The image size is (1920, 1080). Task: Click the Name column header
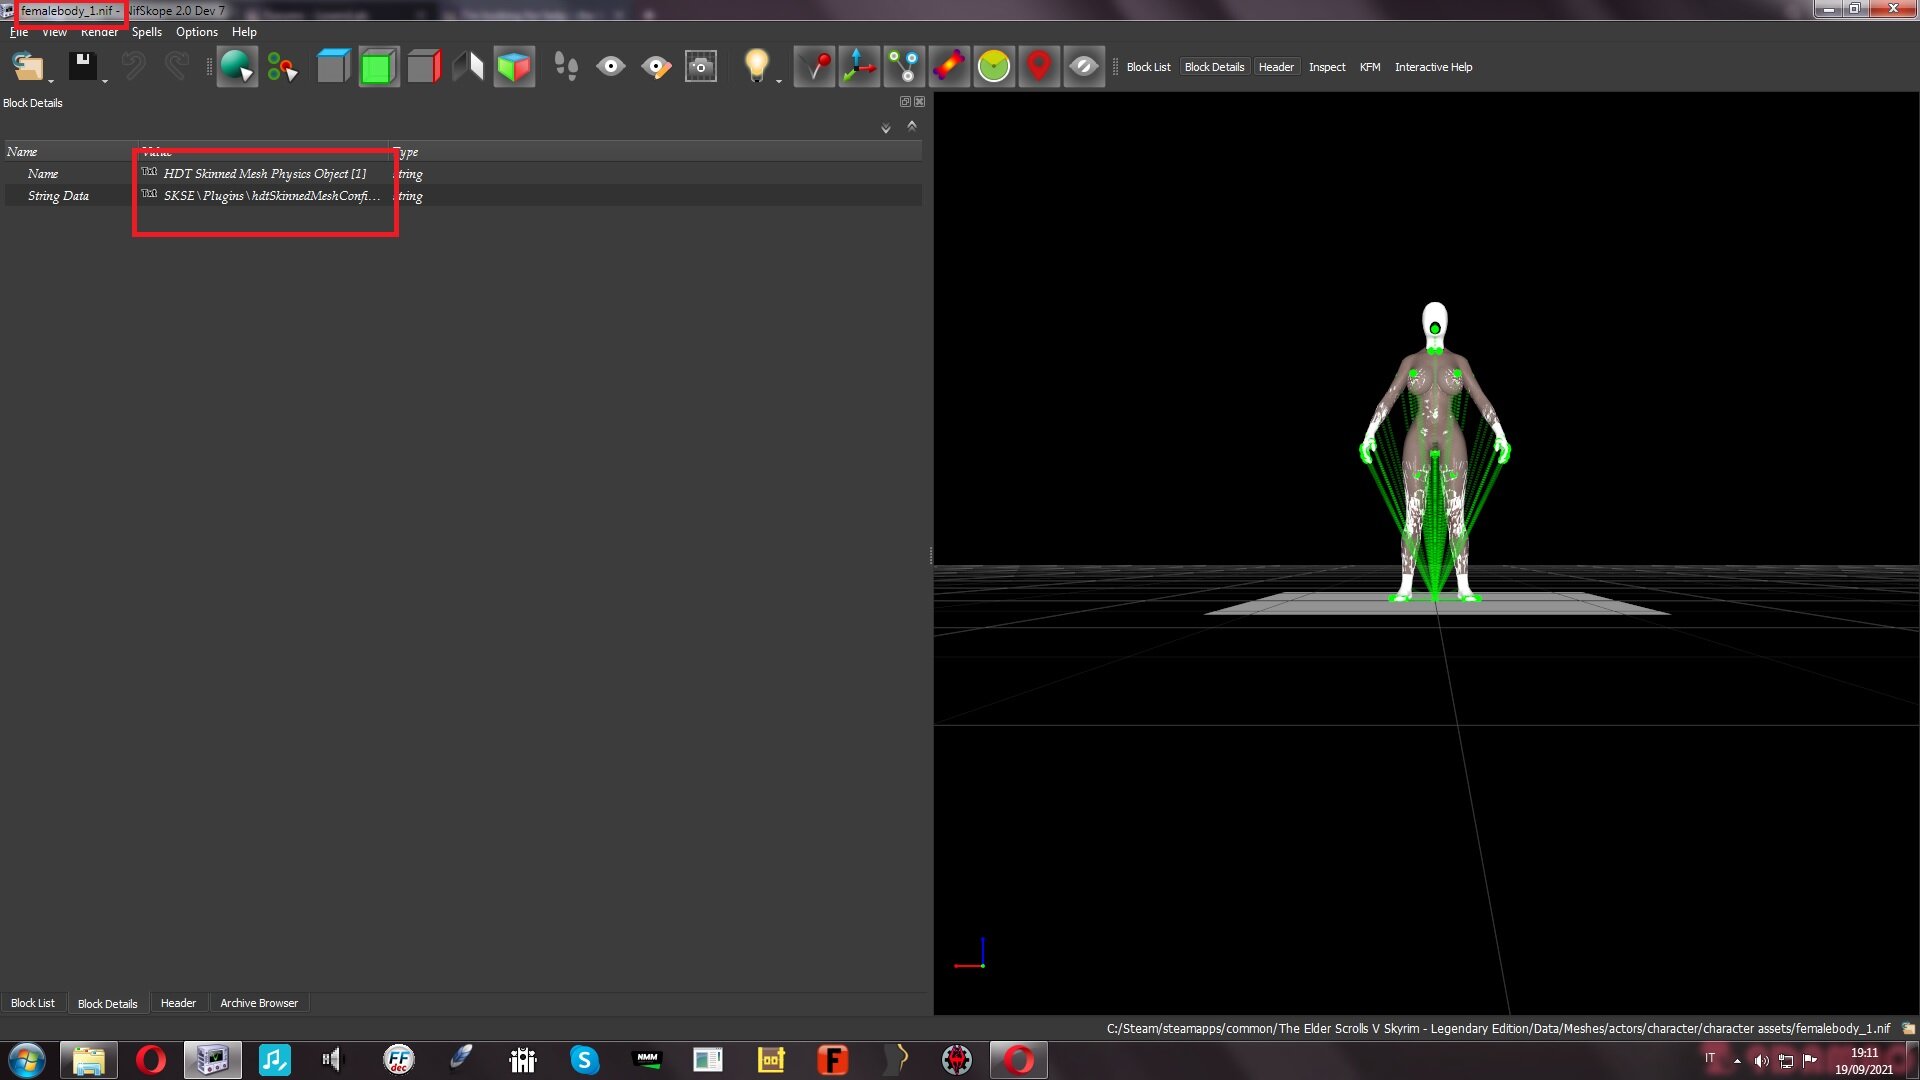[x=69, y=152]
